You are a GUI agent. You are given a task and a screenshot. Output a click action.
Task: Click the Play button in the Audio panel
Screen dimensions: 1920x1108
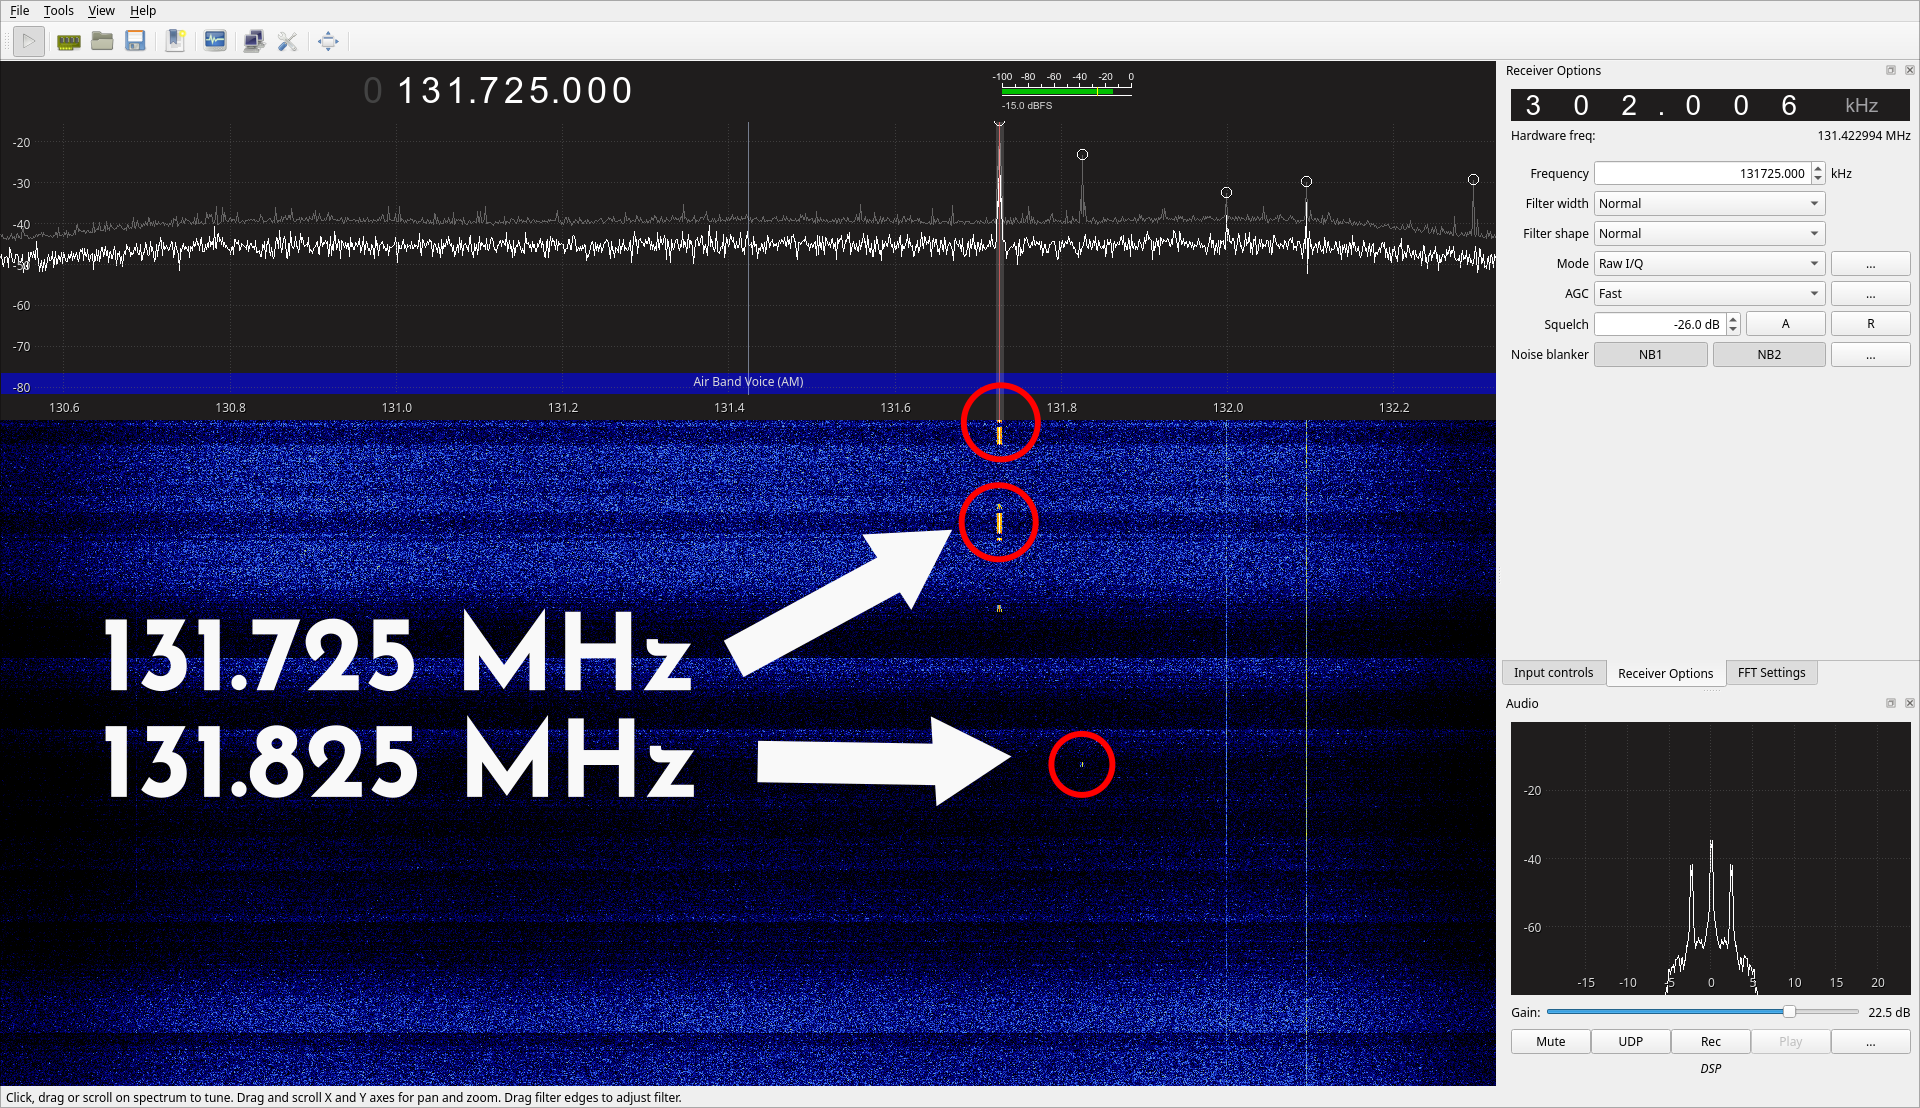click(1790, 1042)
